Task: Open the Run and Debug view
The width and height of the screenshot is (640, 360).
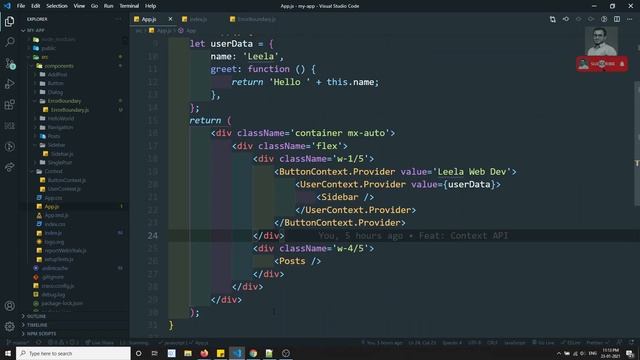Action: tap(9, 84)
